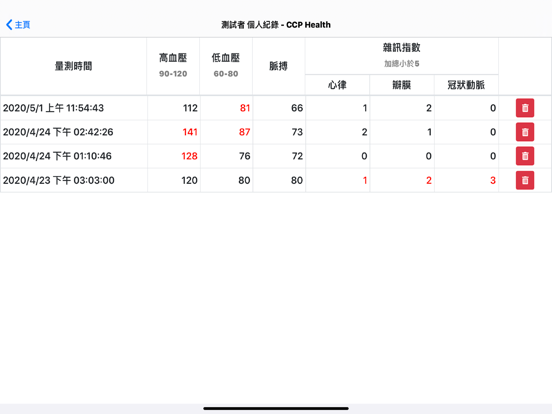Image resolution: width=552 pixels, height=414 pixels.
Task: Click the red 141 high pressure value
Action: (x=190, y=132)
